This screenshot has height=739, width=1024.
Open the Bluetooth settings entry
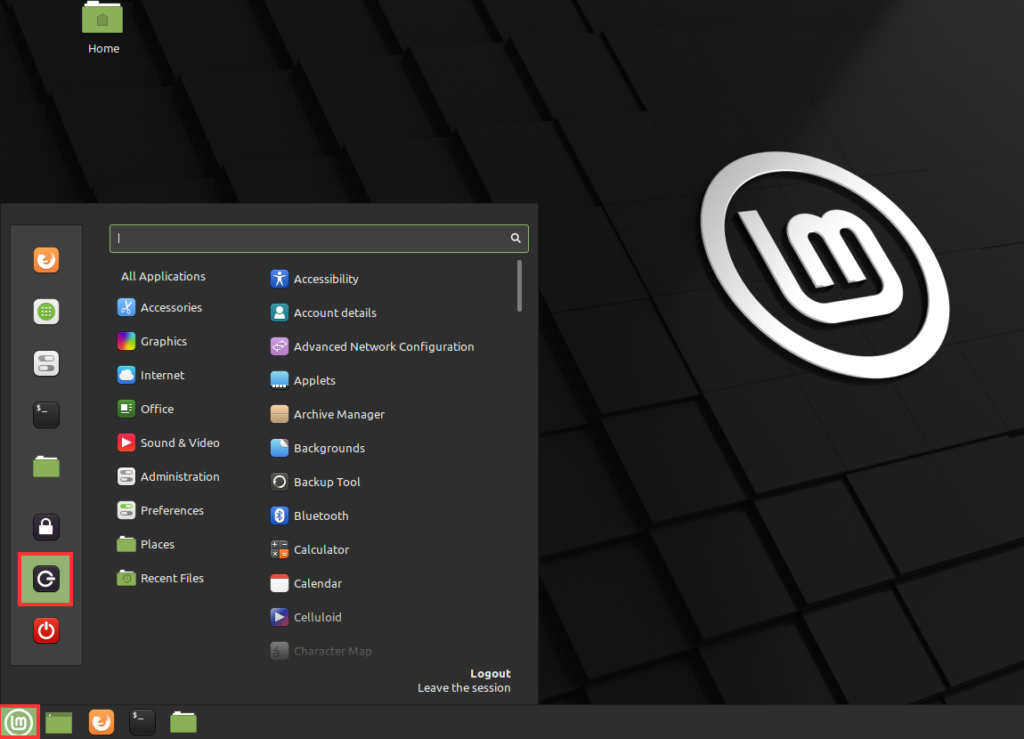coord(318,515)
